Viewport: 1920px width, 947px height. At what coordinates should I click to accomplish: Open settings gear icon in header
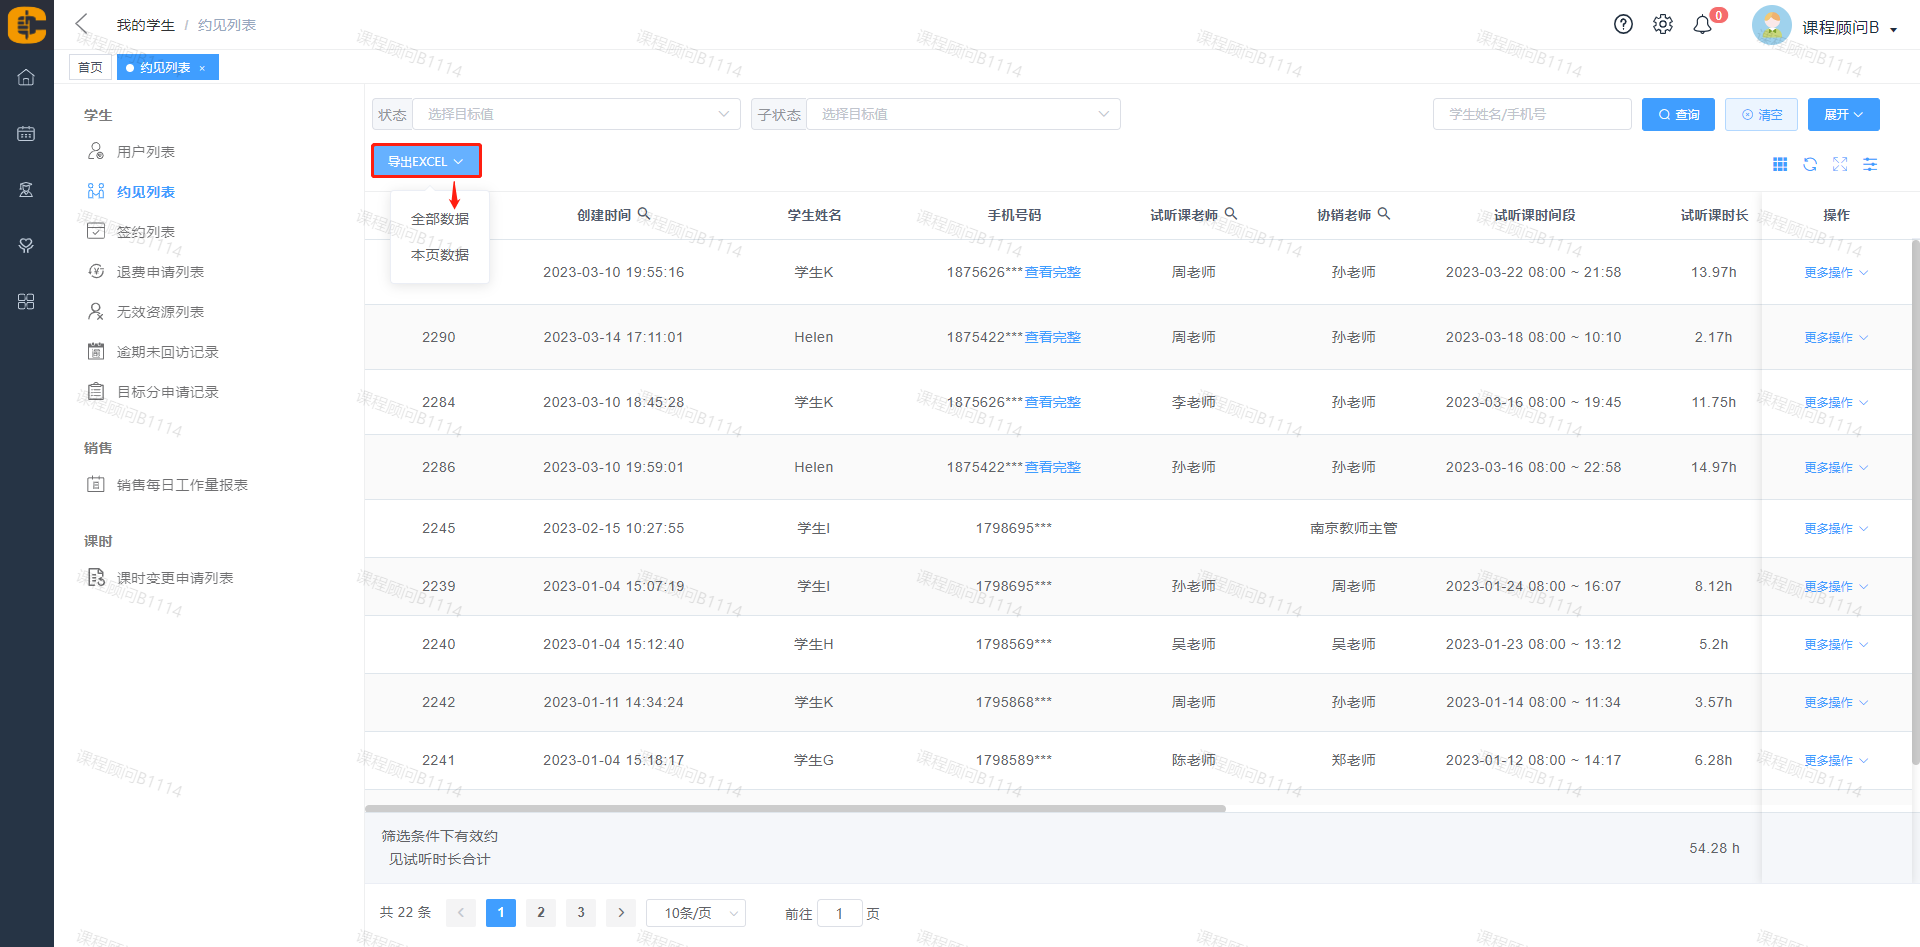click(x=1662, y=24)
